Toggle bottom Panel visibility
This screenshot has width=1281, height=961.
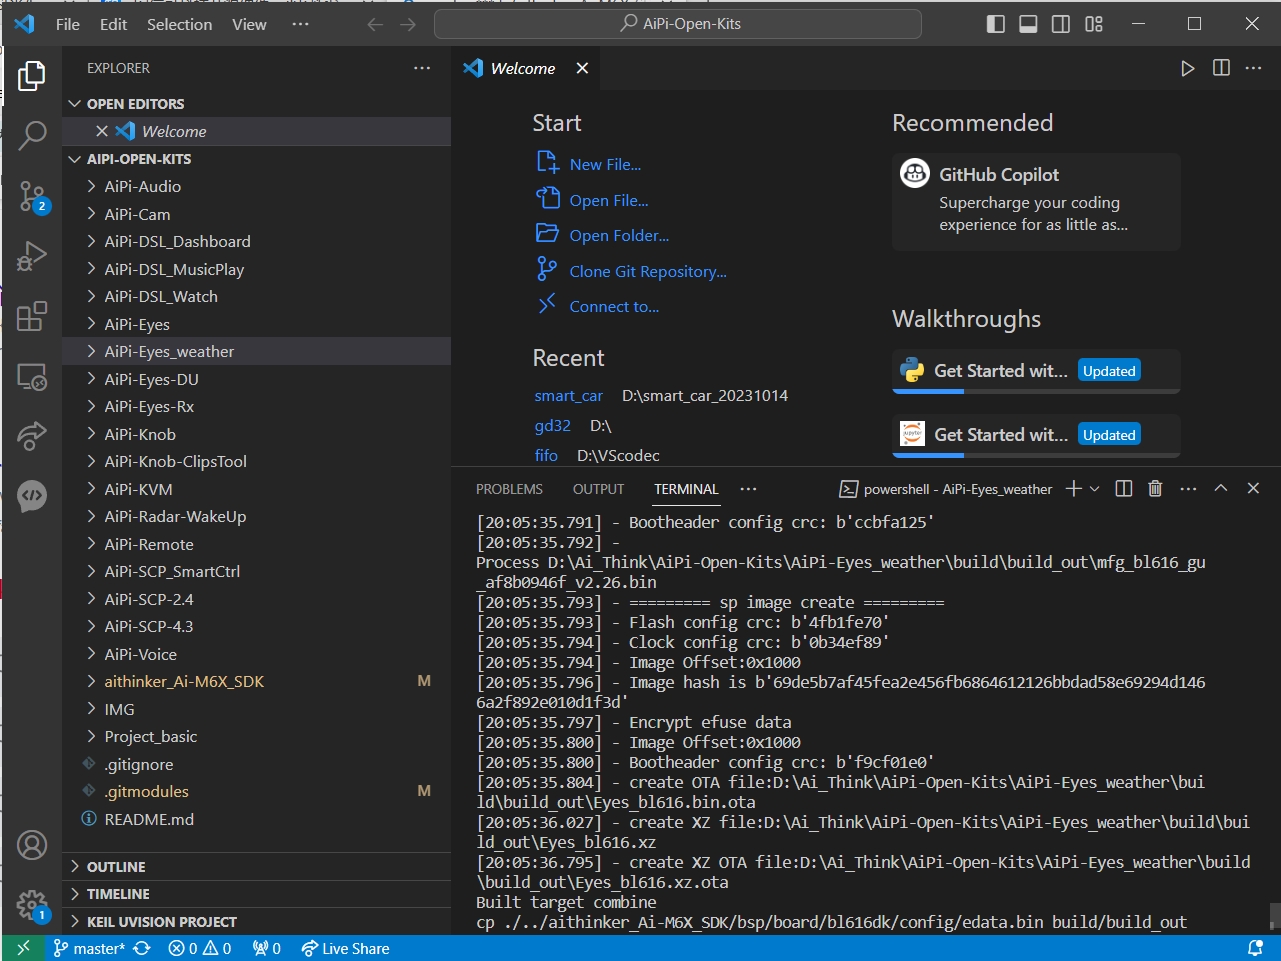(x=1028, y=24)
